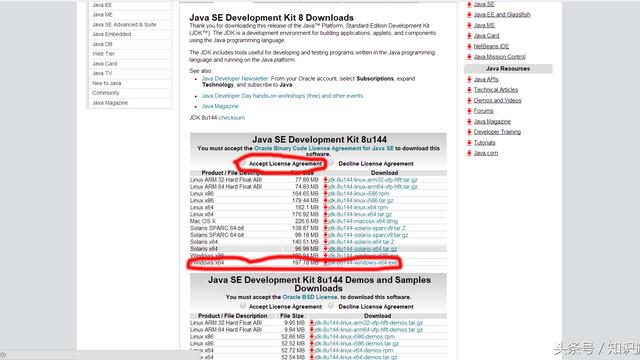Click red arrow icon beside Java APIs
Image resolution: width=640 pixels, height=360 pixels.
[469, 79]
